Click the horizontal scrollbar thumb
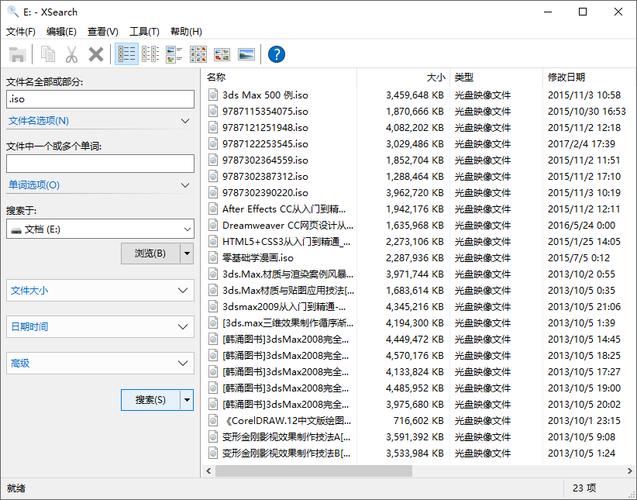The height and width of the screenshot is (500, 637). (x=313, y=471)
